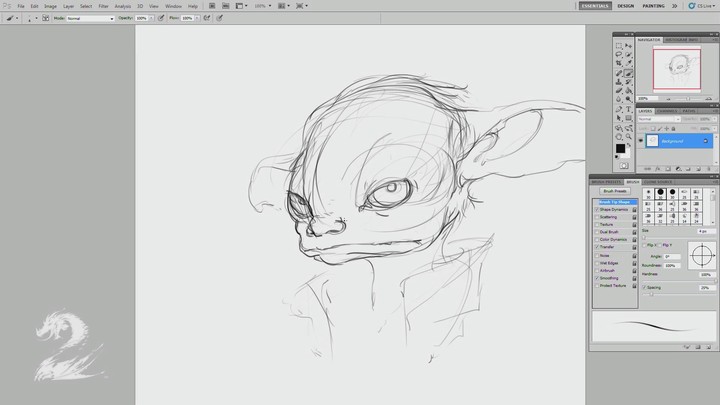This screenshot has width=720, height=405.
Task: Select the History Brush tool
Action: tap(629, 82)
